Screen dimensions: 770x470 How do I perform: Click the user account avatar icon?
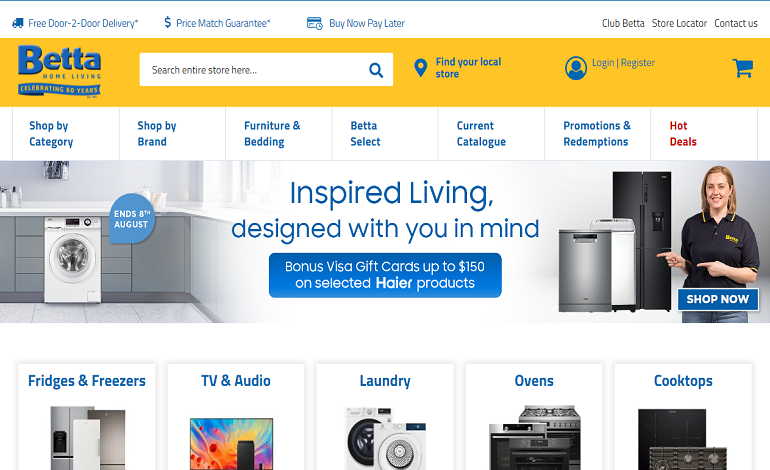pos(576,68)
